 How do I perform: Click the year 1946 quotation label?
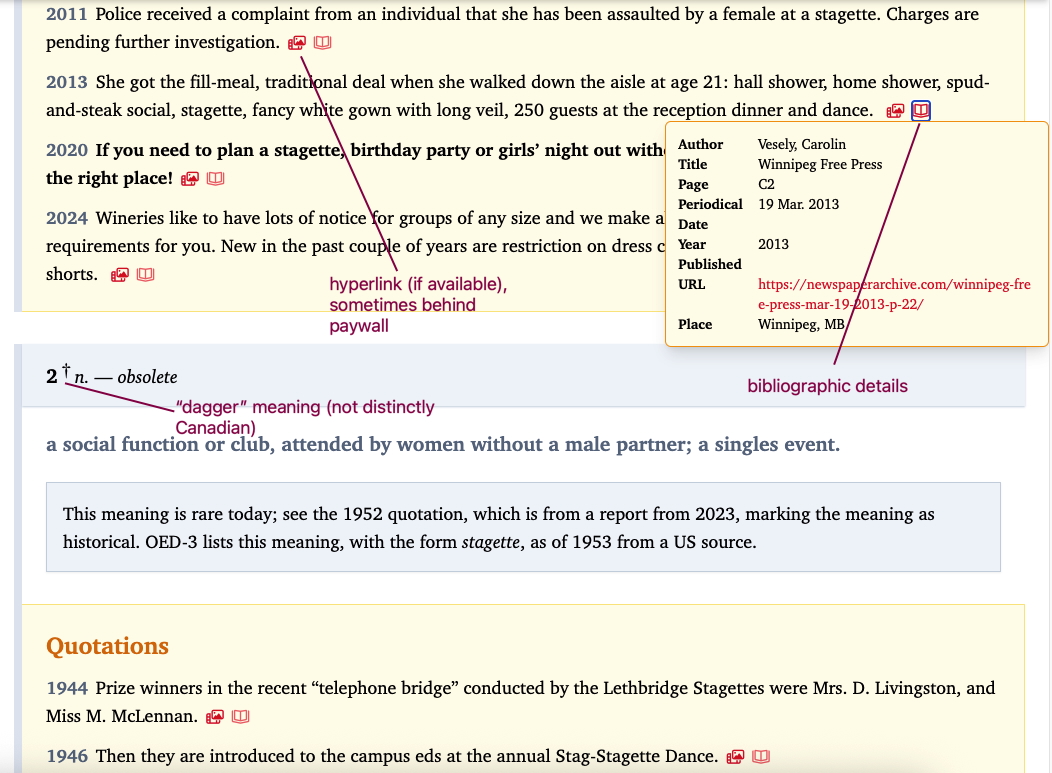coord(66,756)
